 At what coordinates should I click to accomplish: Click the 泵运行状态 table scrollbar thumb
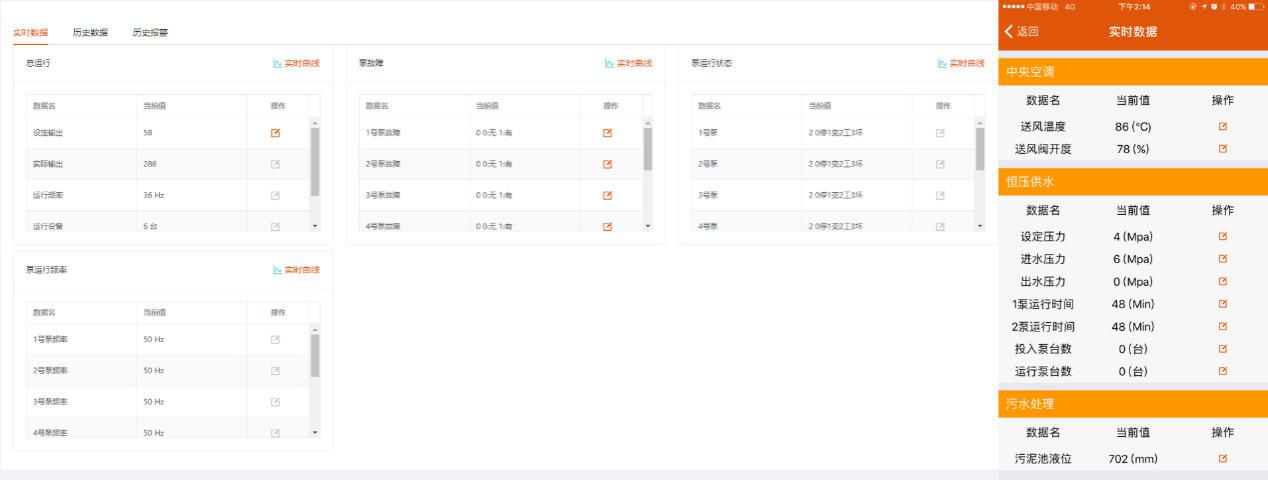coord(980,149)
